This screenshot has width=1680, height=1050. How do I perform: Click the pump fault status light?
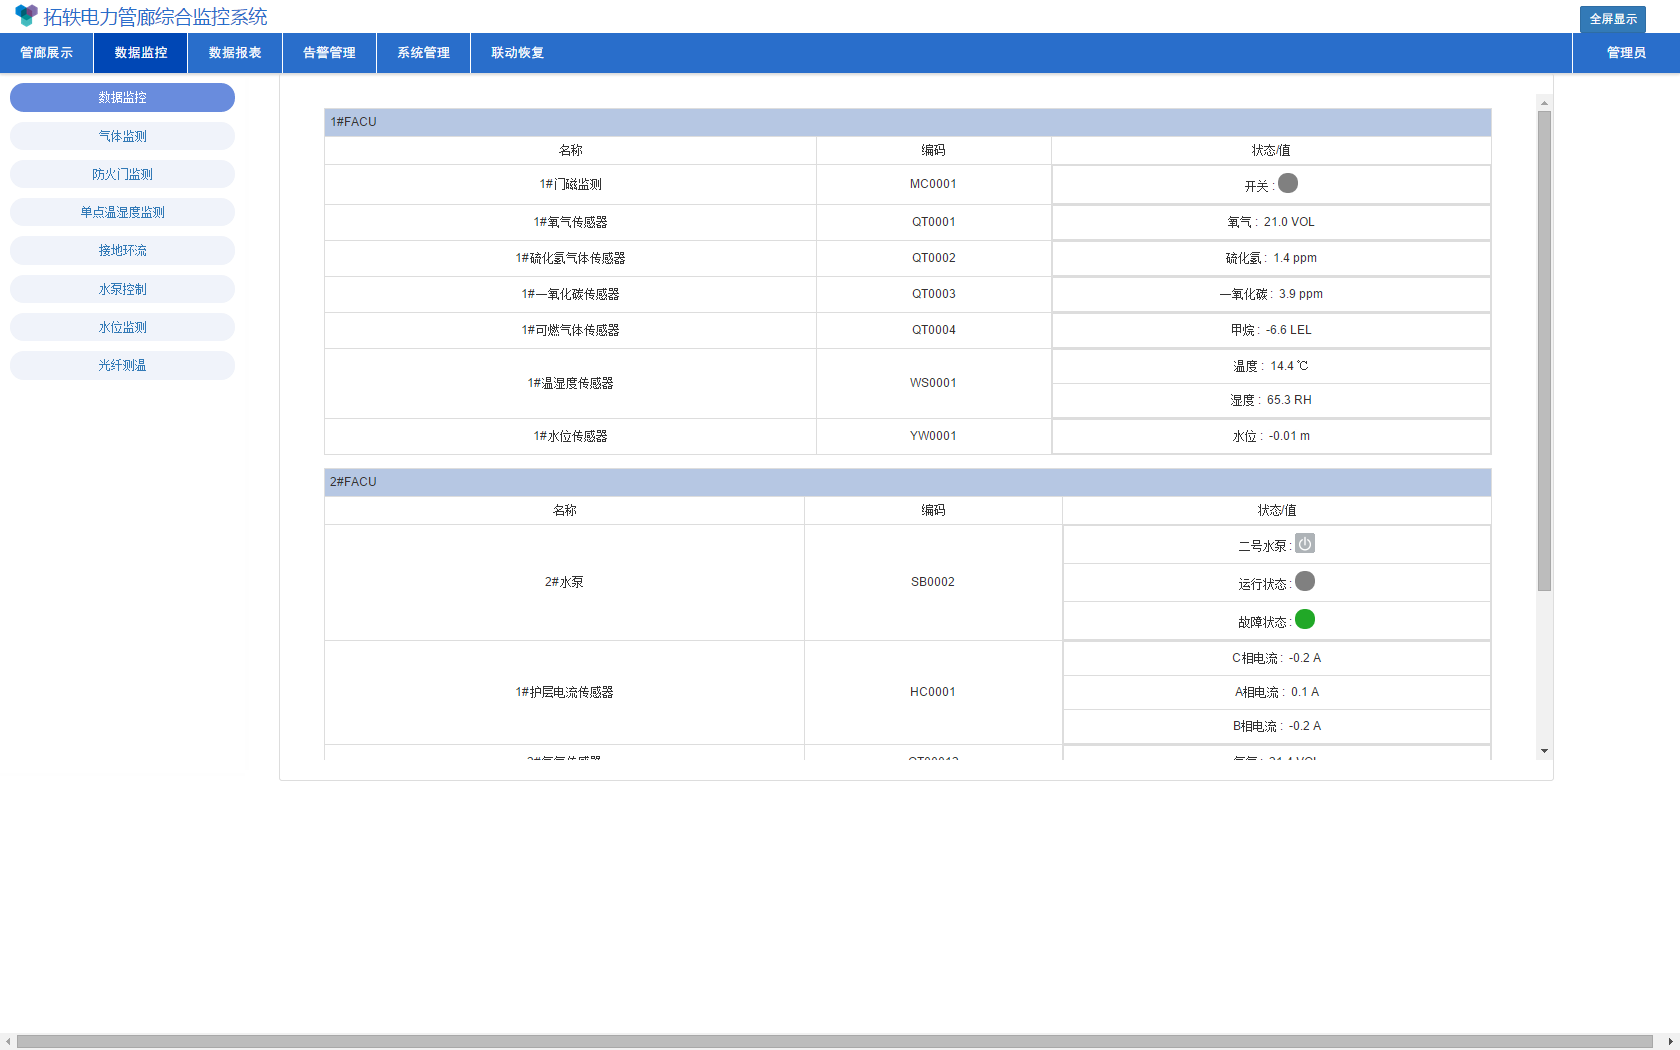1305,619
